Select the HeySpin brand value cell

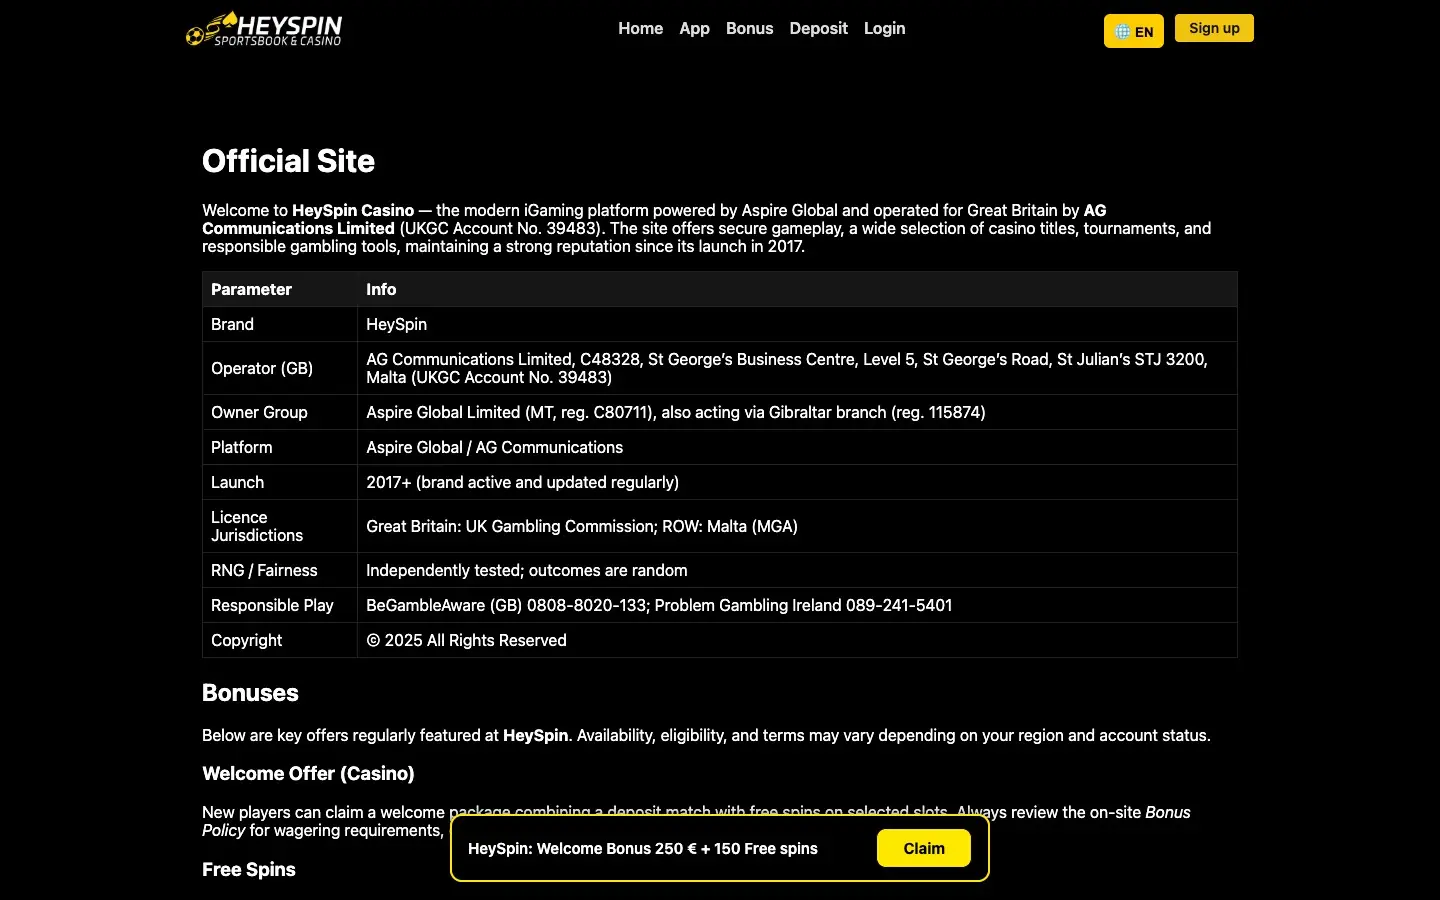point(797,324)
